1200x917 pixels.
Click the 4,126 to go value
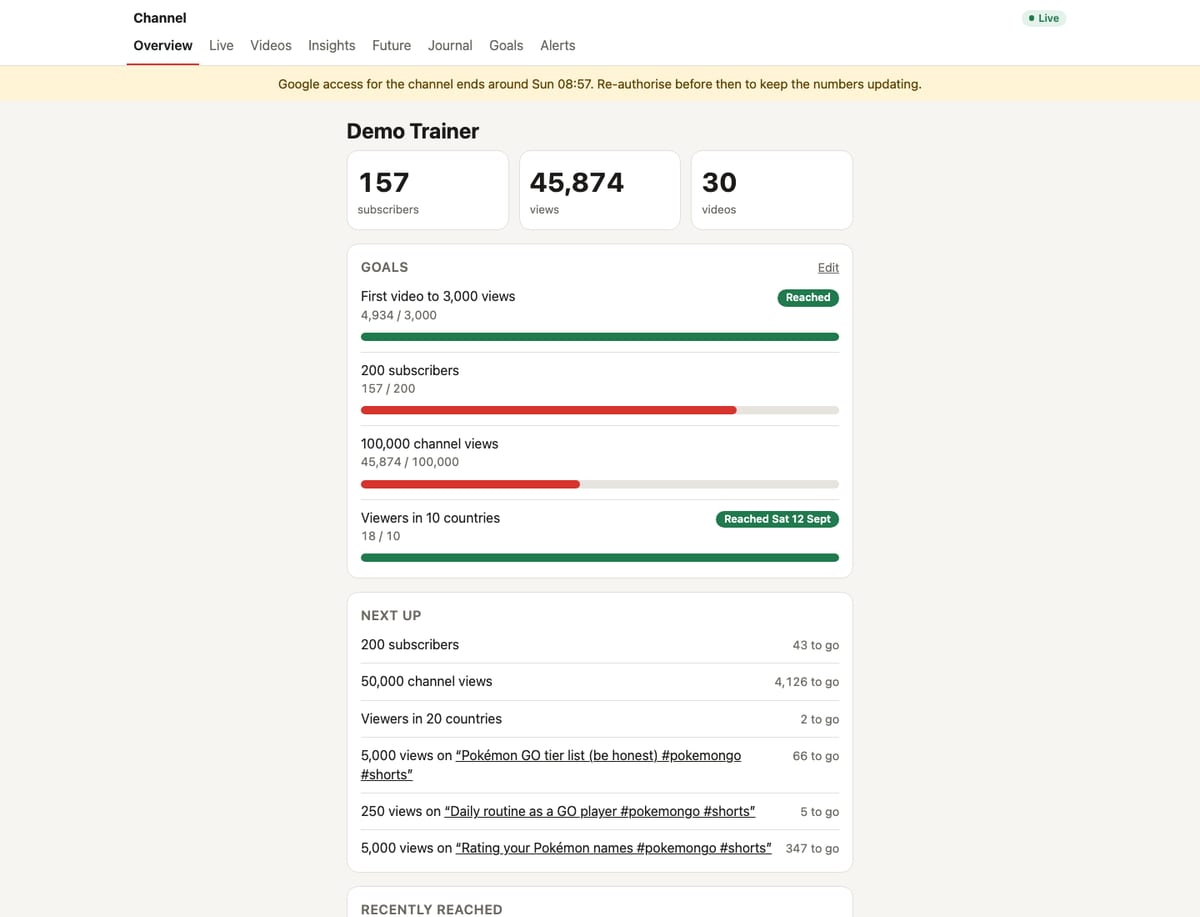coord(807,682)
